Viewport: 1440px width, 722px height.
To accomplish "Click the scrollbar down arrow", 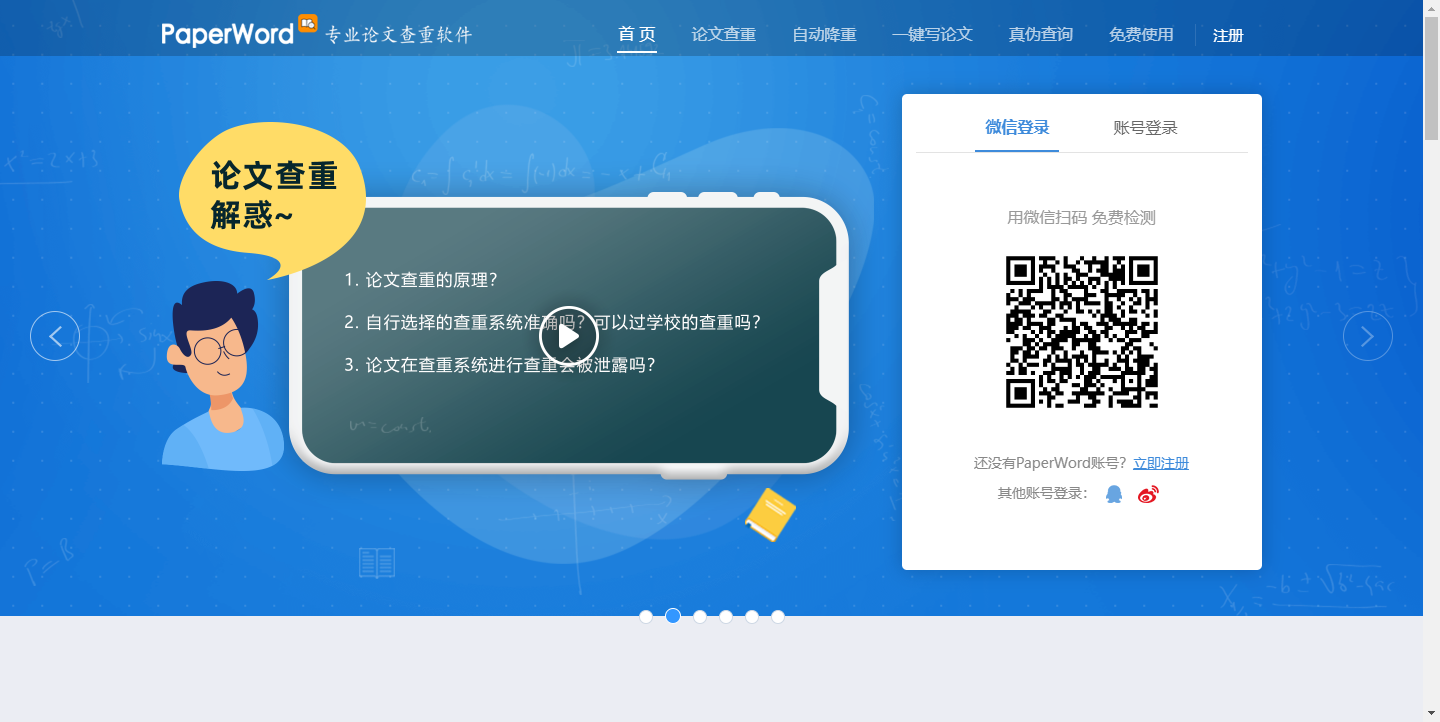I will coord(1431,713).
